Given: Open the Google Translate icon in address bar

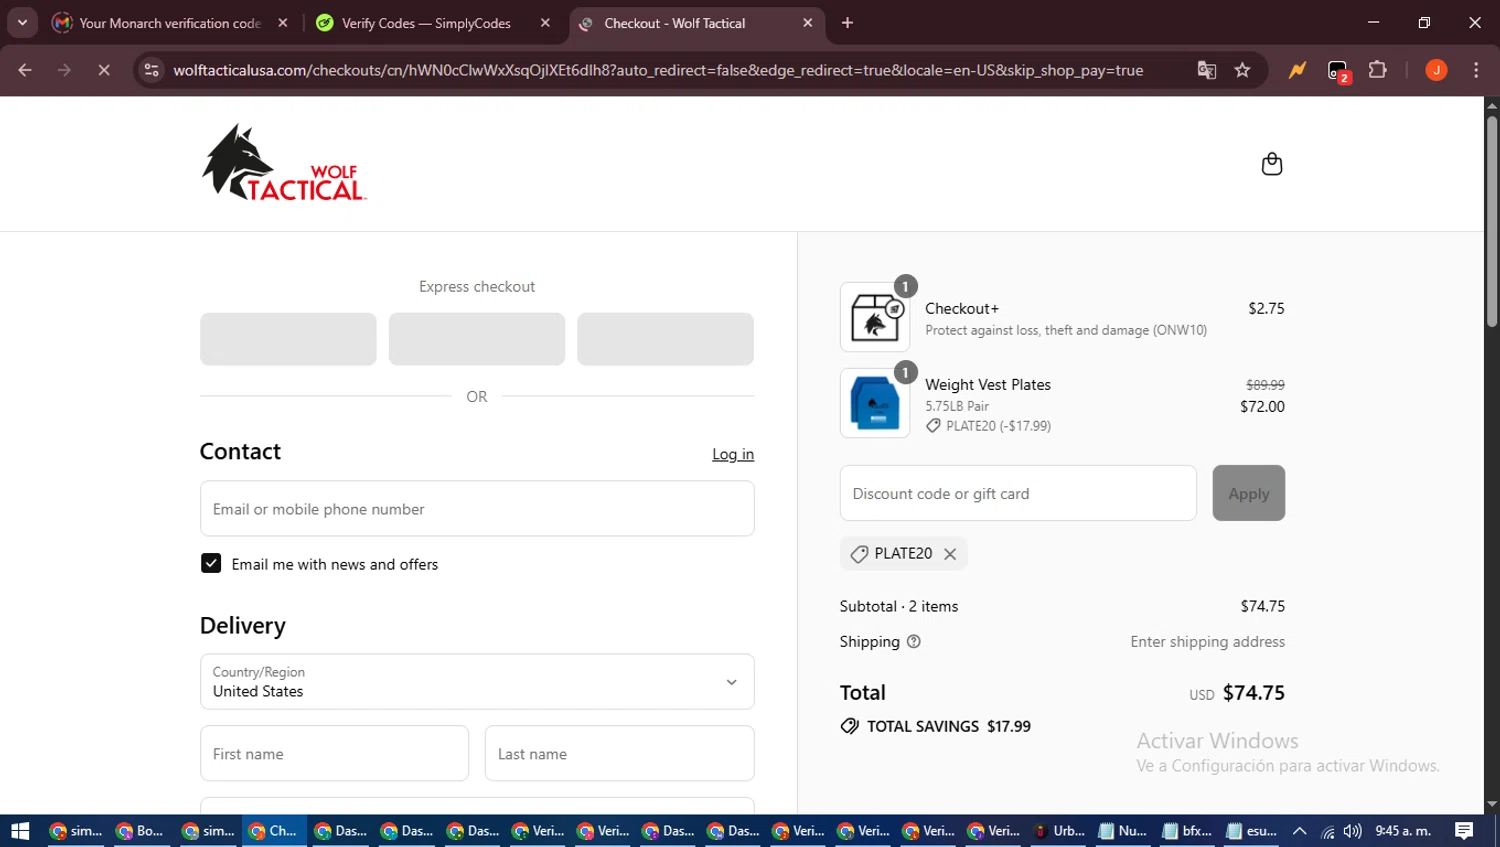Looking at the screenshot, I should coord(1207,70).
